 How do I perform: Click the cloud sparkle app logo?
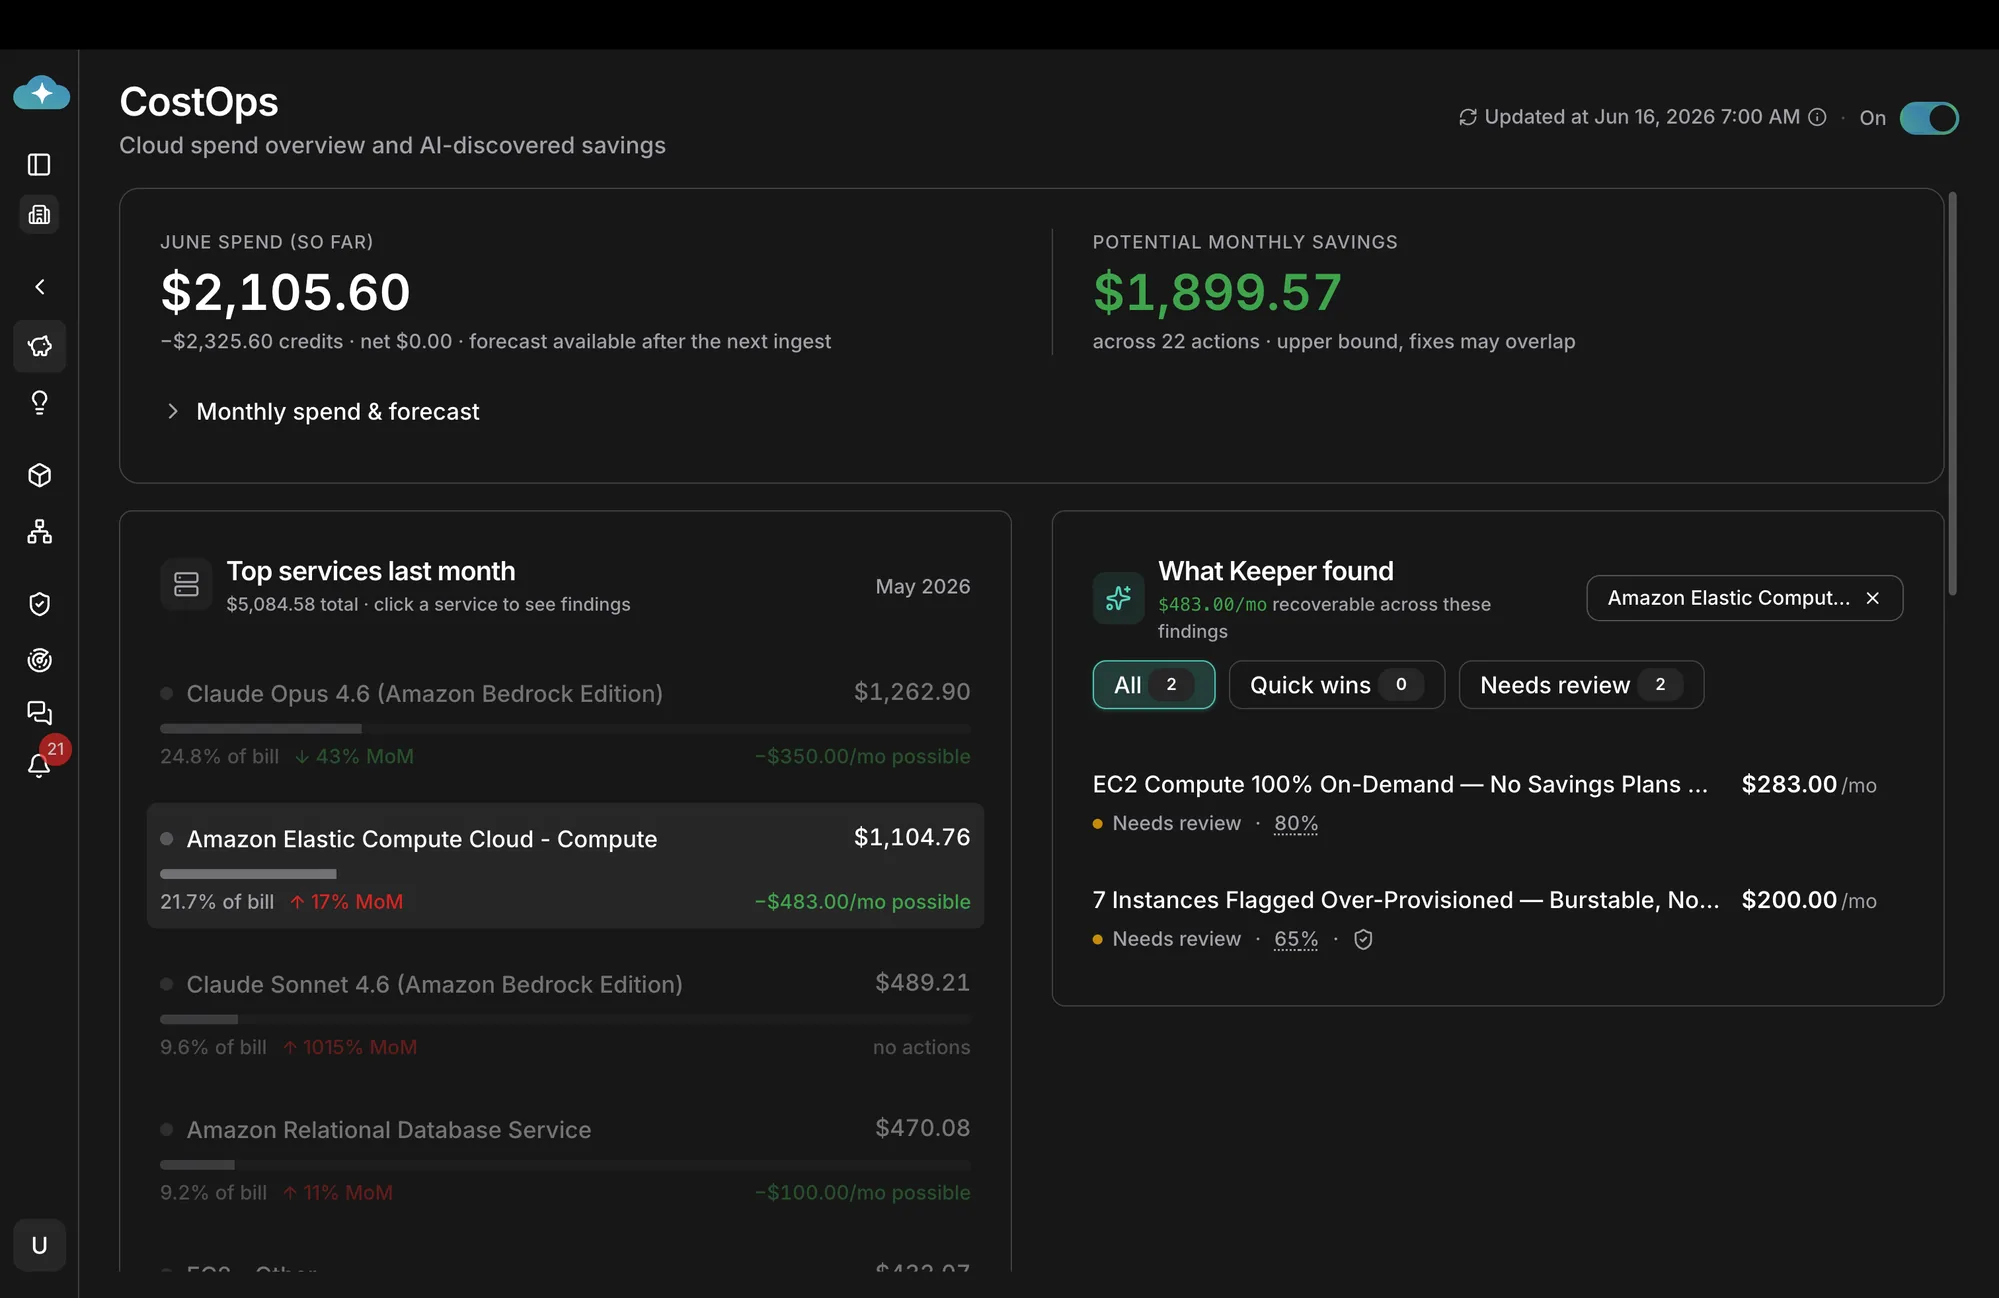[x=41, y=93]
